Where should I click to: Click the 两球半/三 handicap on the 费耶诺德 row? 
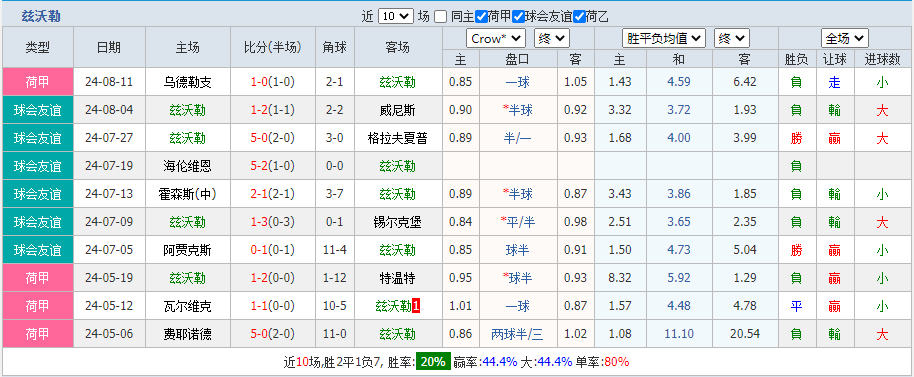pos(518,334)
